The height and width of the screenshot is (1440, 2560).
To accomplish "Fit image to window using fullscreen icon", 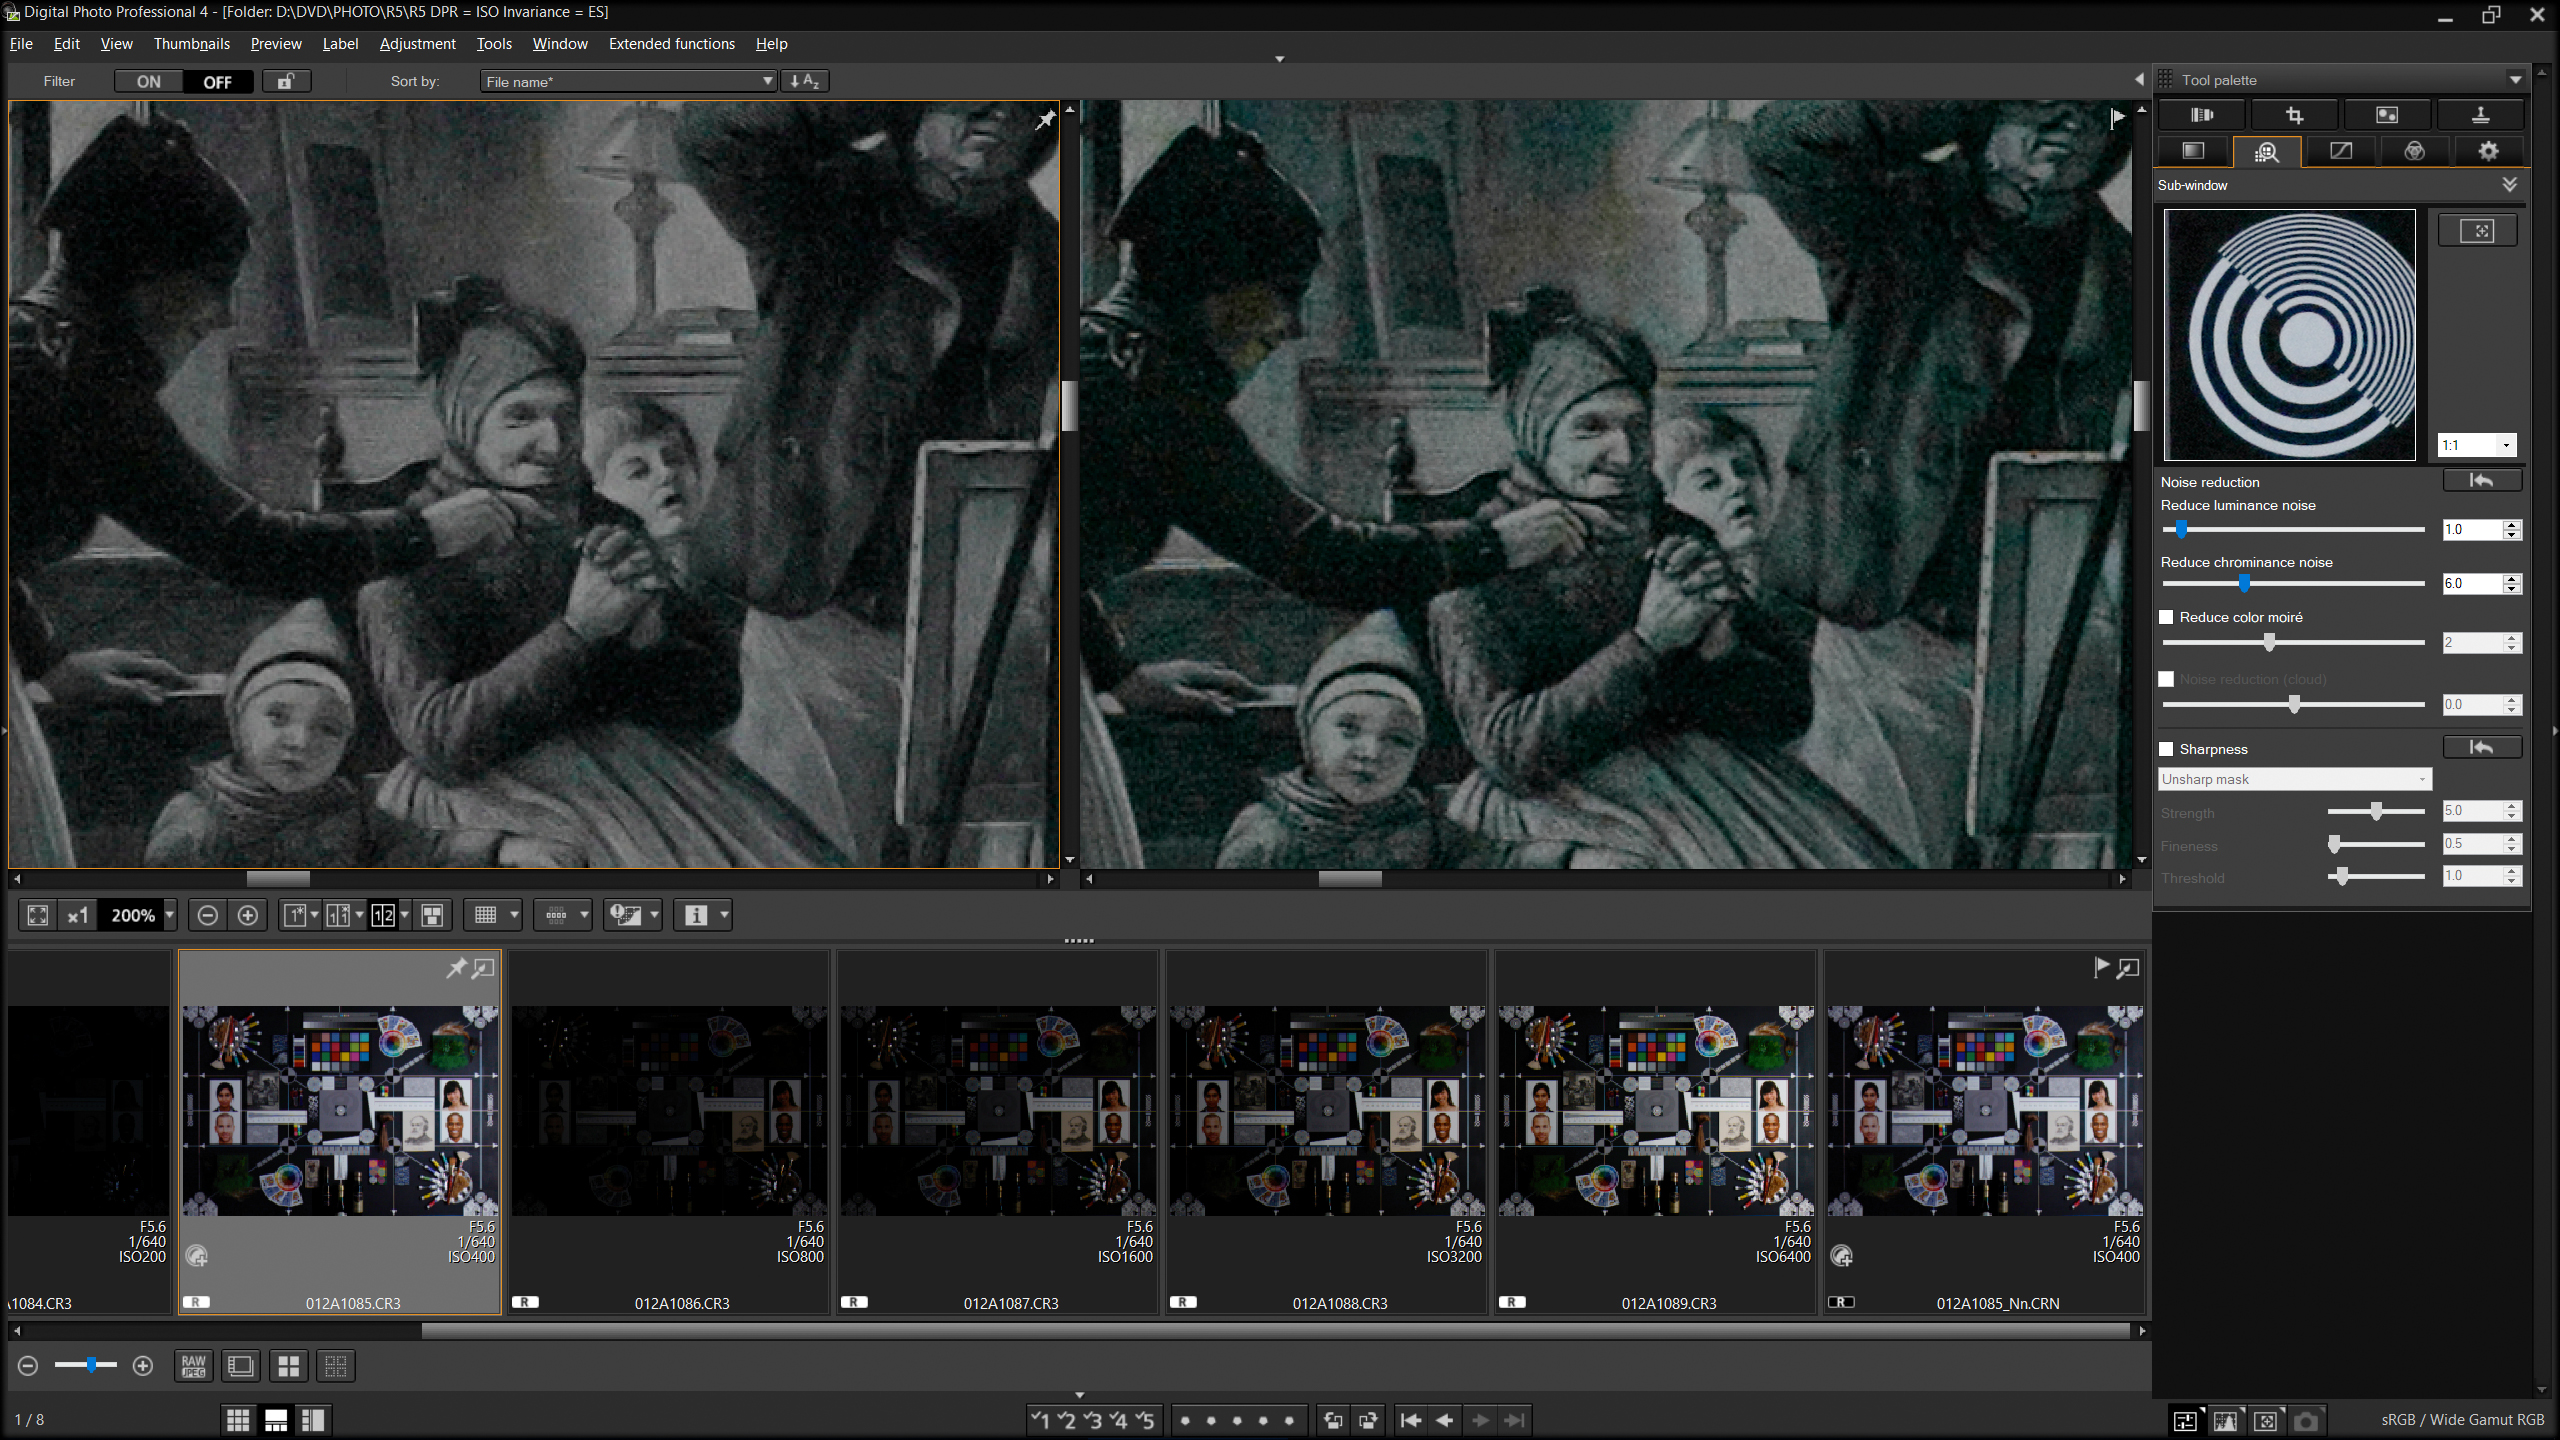I will pyautogui.click(x=38, y=915).
